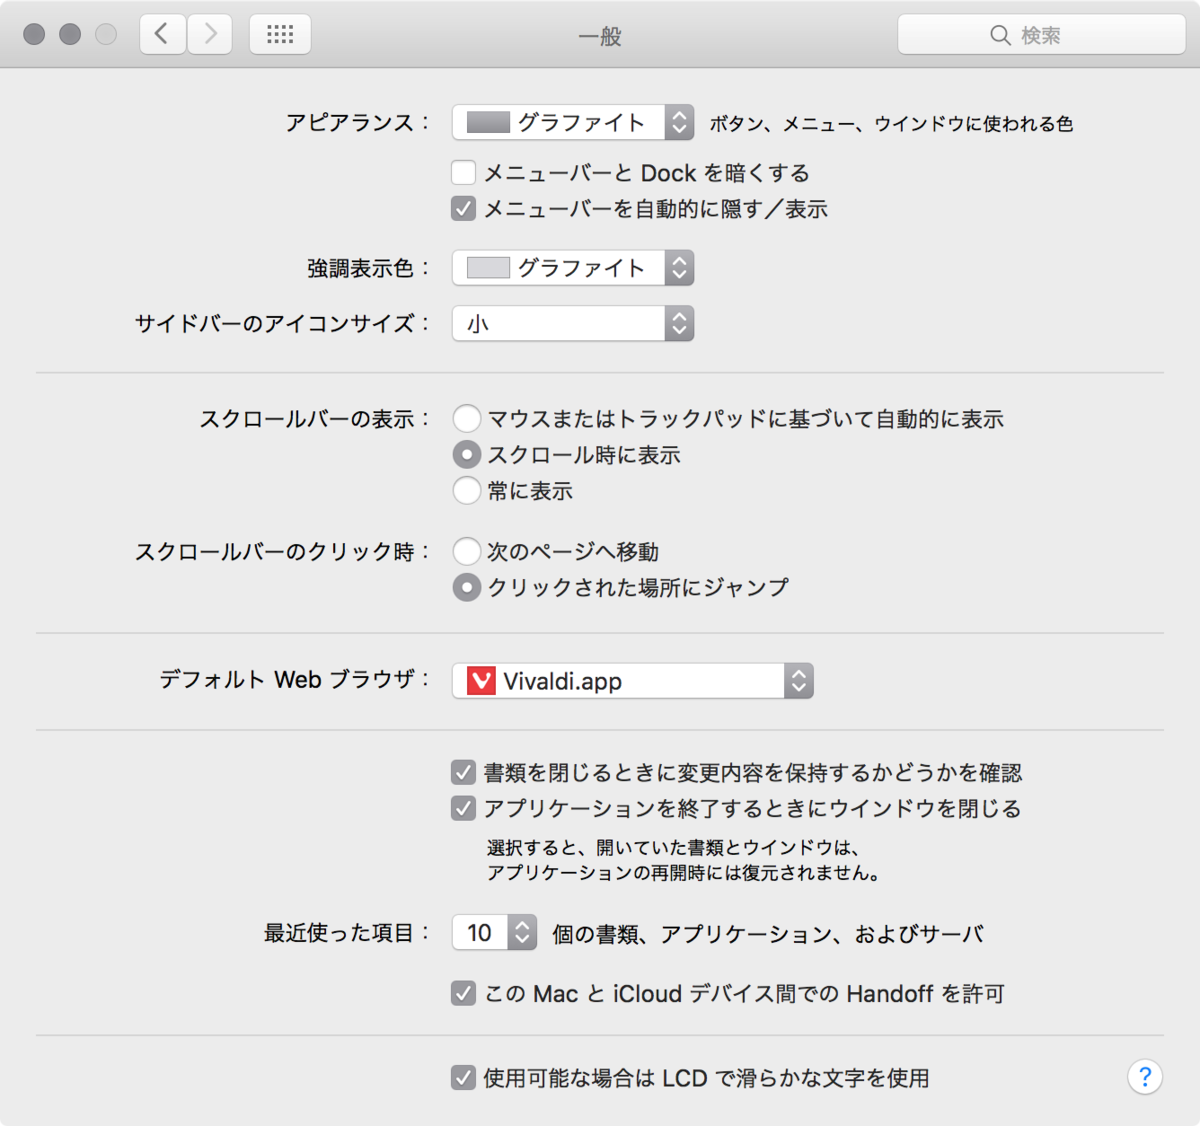Open the アピアランス グラファイト popup menu
The image size is (1200, 1126).
pos(573,122)
